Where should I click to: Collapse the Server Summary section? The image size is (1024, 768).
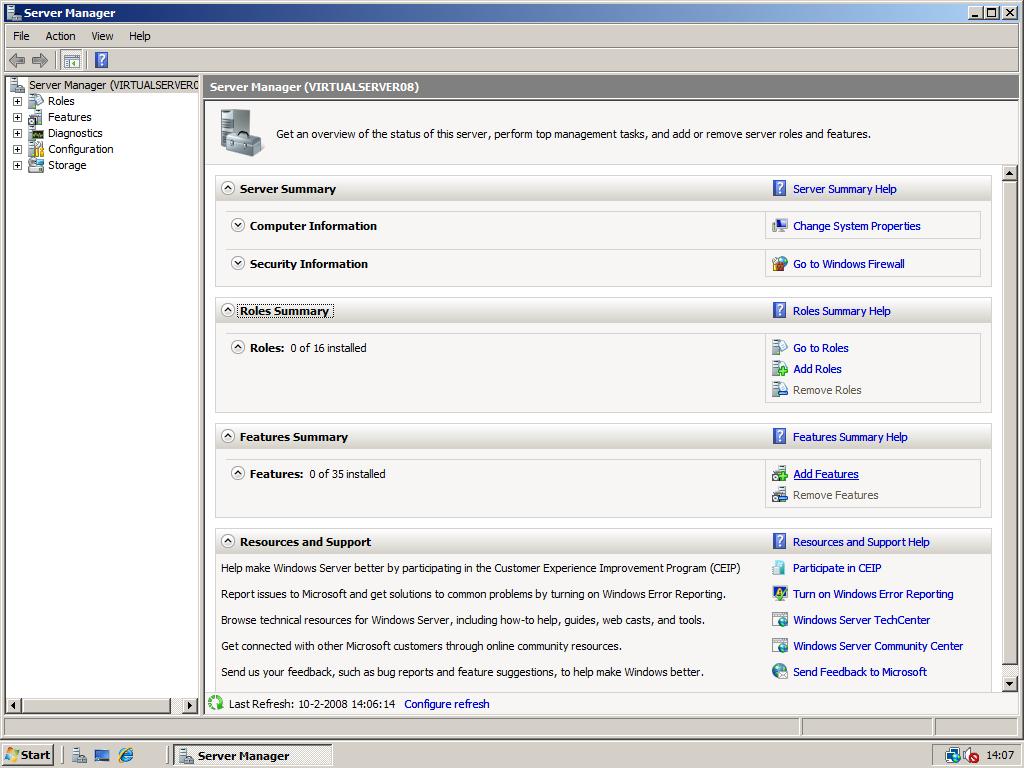pos(227,188)
